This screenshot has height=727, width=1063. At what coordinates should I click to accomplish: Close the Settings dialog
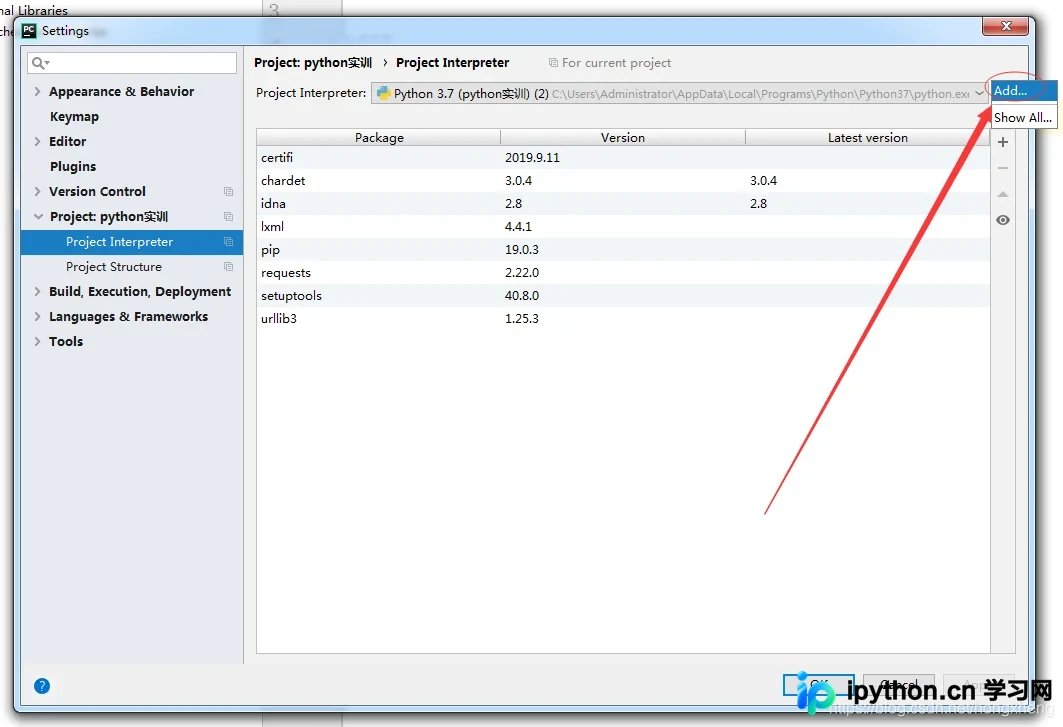pos(1007,26)
